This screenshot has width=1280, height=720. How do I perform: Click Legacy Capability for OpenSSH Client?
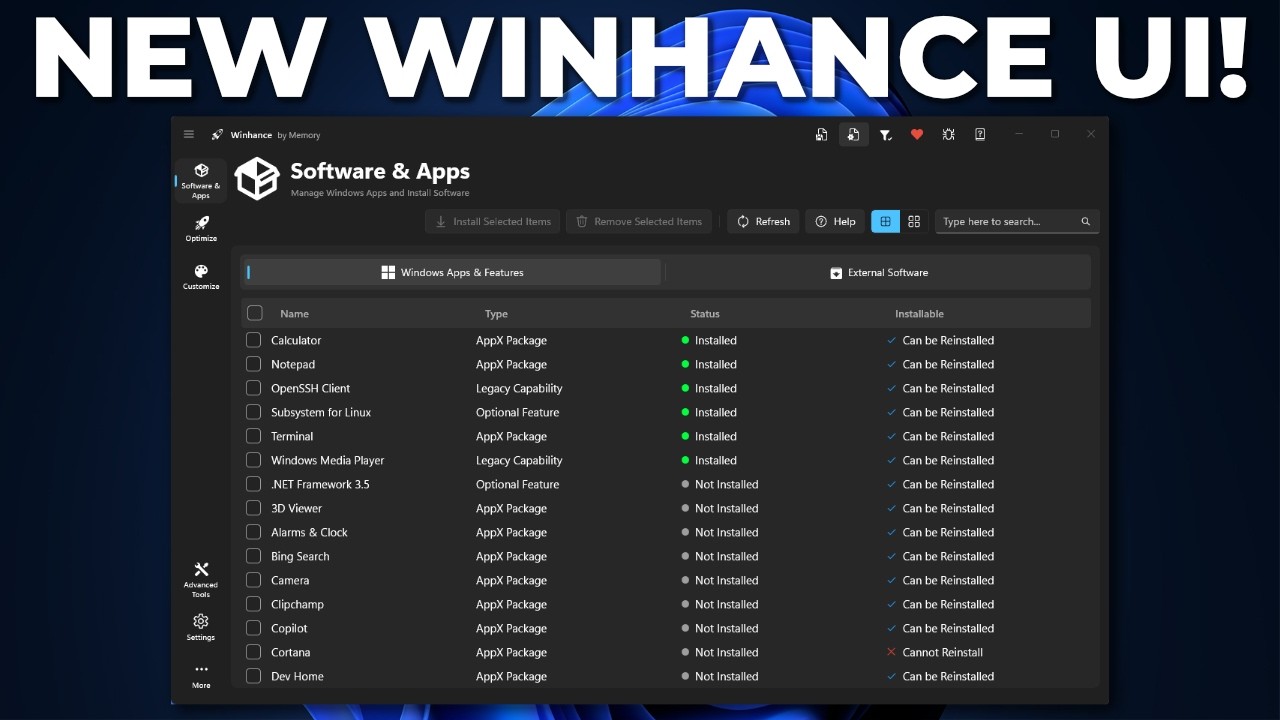519,388
